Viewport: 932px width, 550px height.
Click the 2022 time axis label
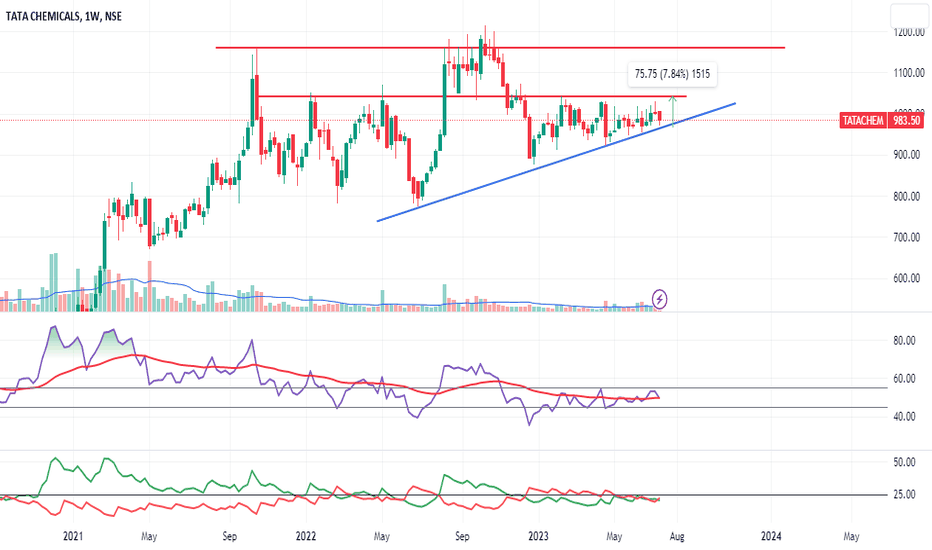(x=306, y=536)
